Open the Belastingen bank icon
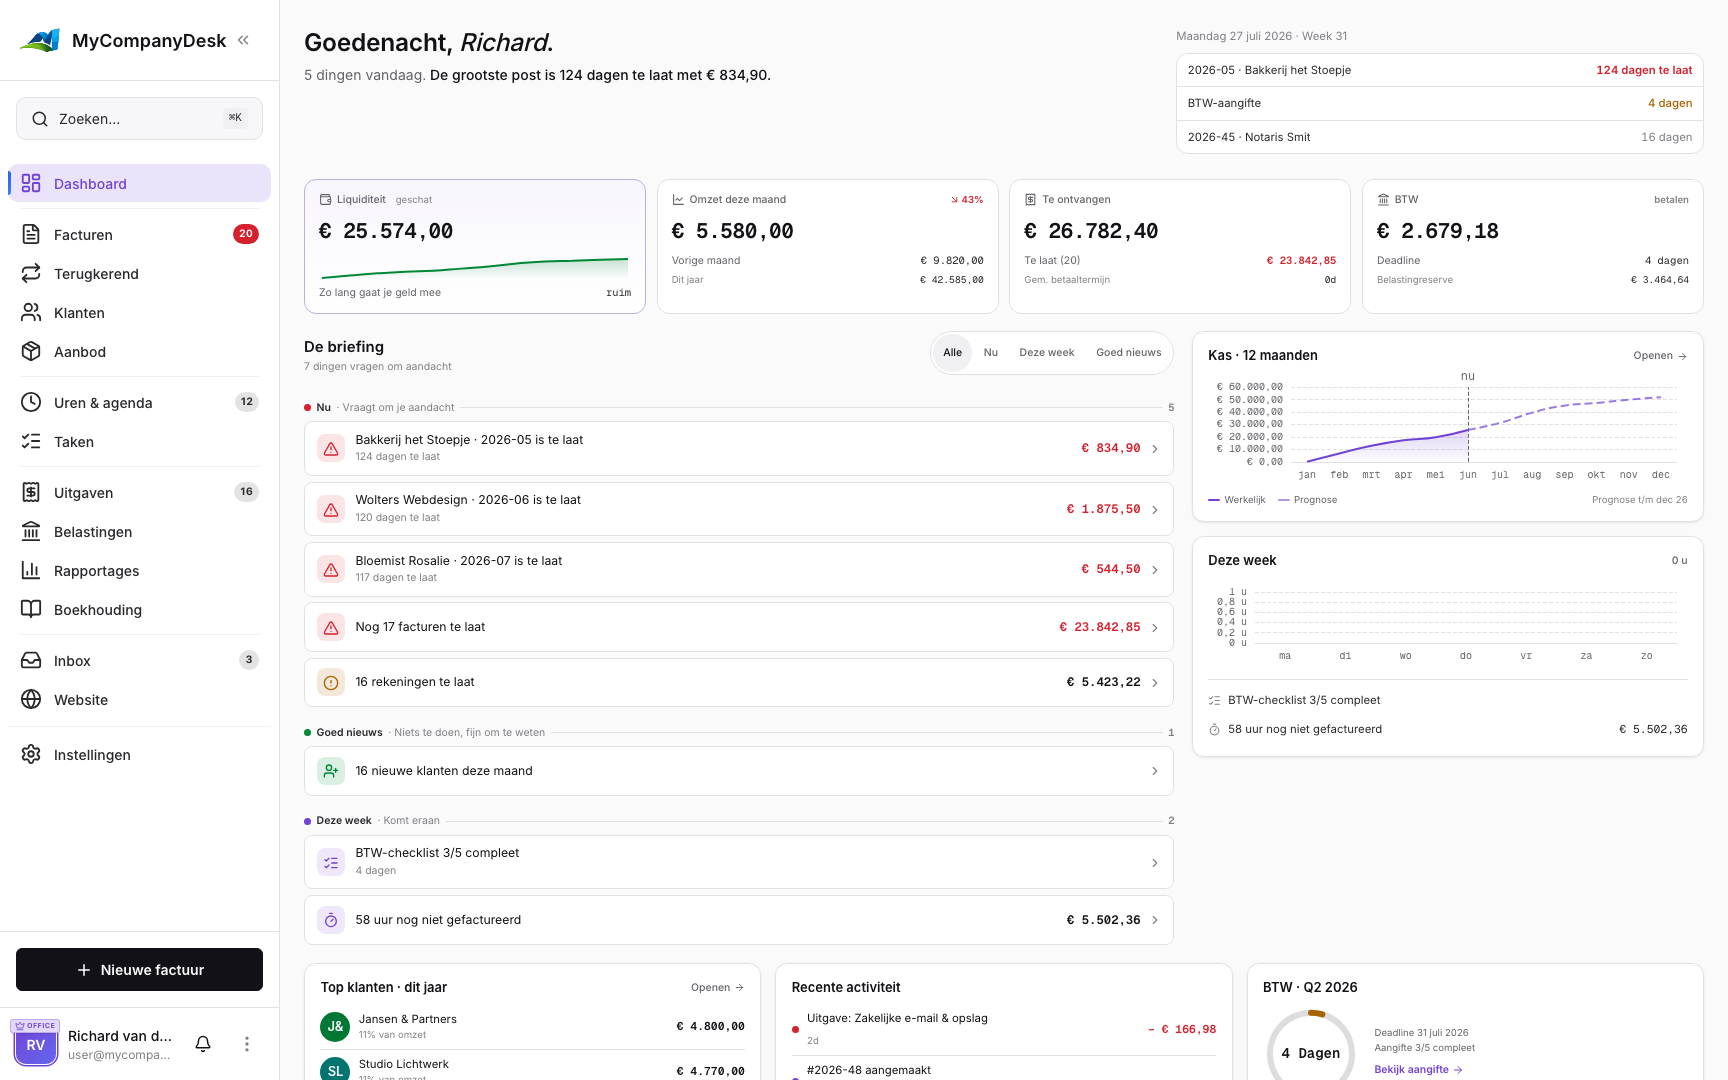The image size is (1728, 1080). click(31, 531)
